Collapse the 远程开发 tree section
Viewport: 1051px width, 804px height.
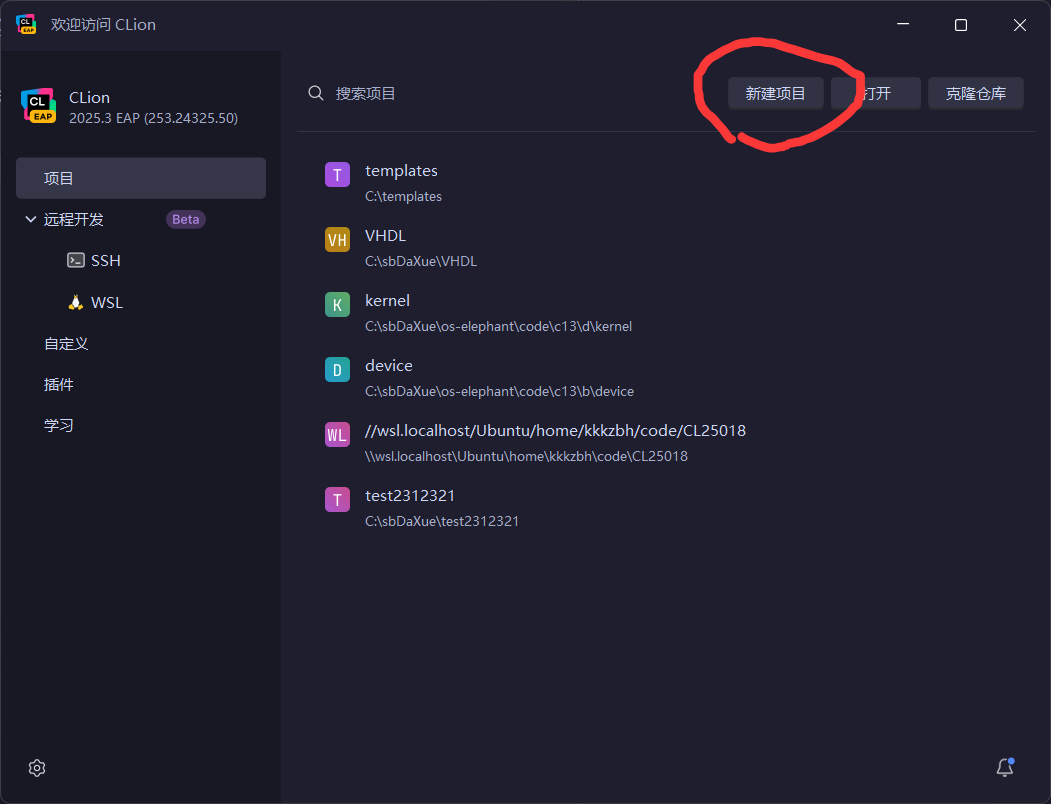[x=30, y=219]
